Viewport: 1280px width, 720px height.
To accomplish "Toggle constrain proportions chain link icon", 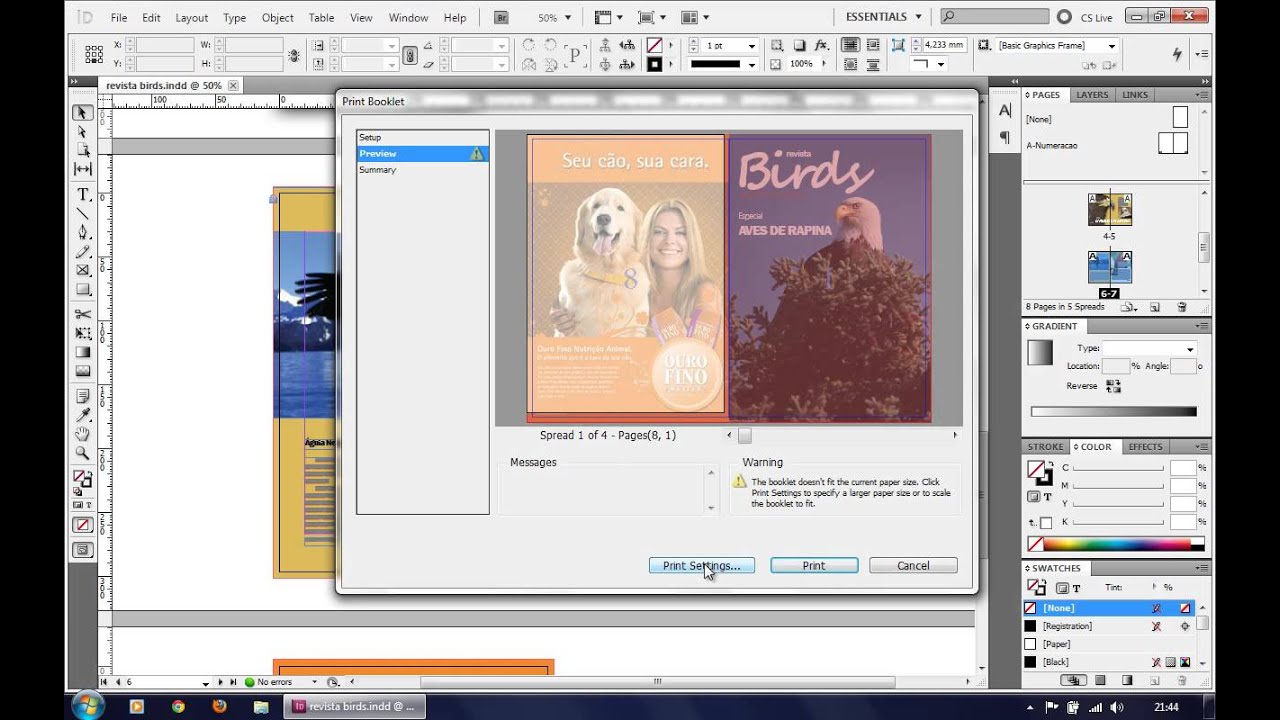I will pyautogui.click(x=409, y=55).
